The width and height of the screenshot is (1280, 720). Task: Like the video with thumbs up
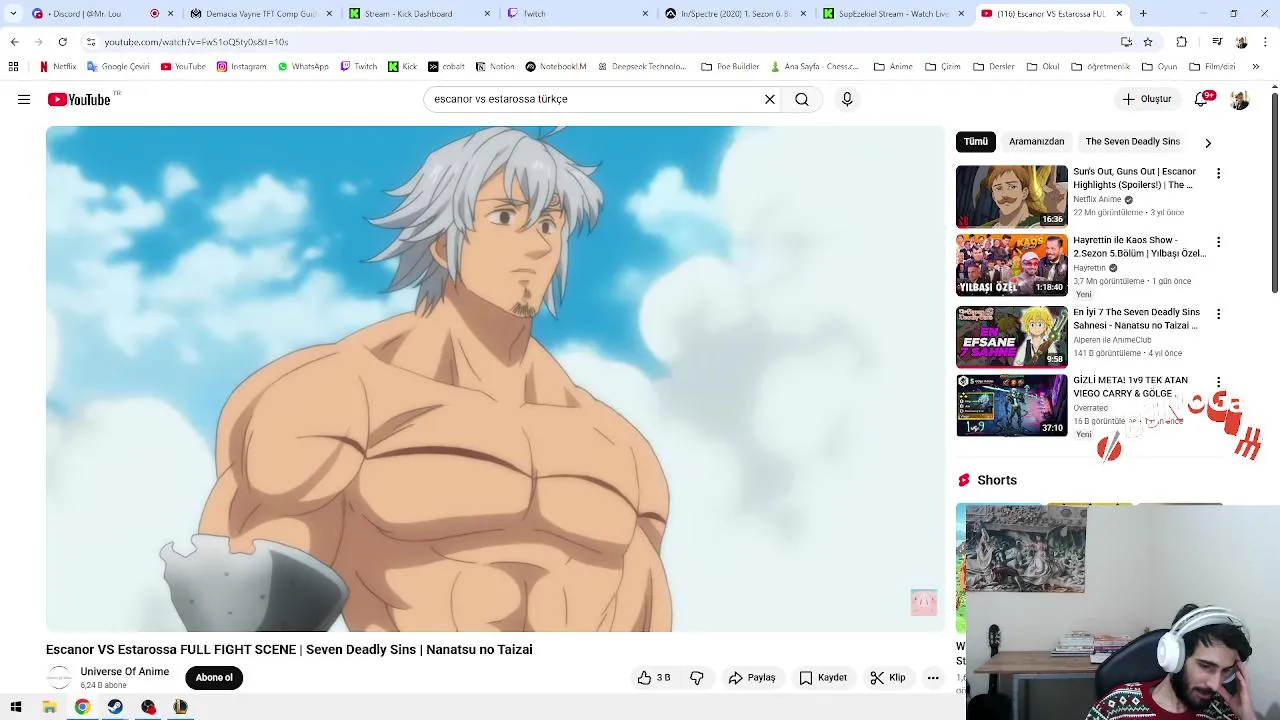point(654,678)
